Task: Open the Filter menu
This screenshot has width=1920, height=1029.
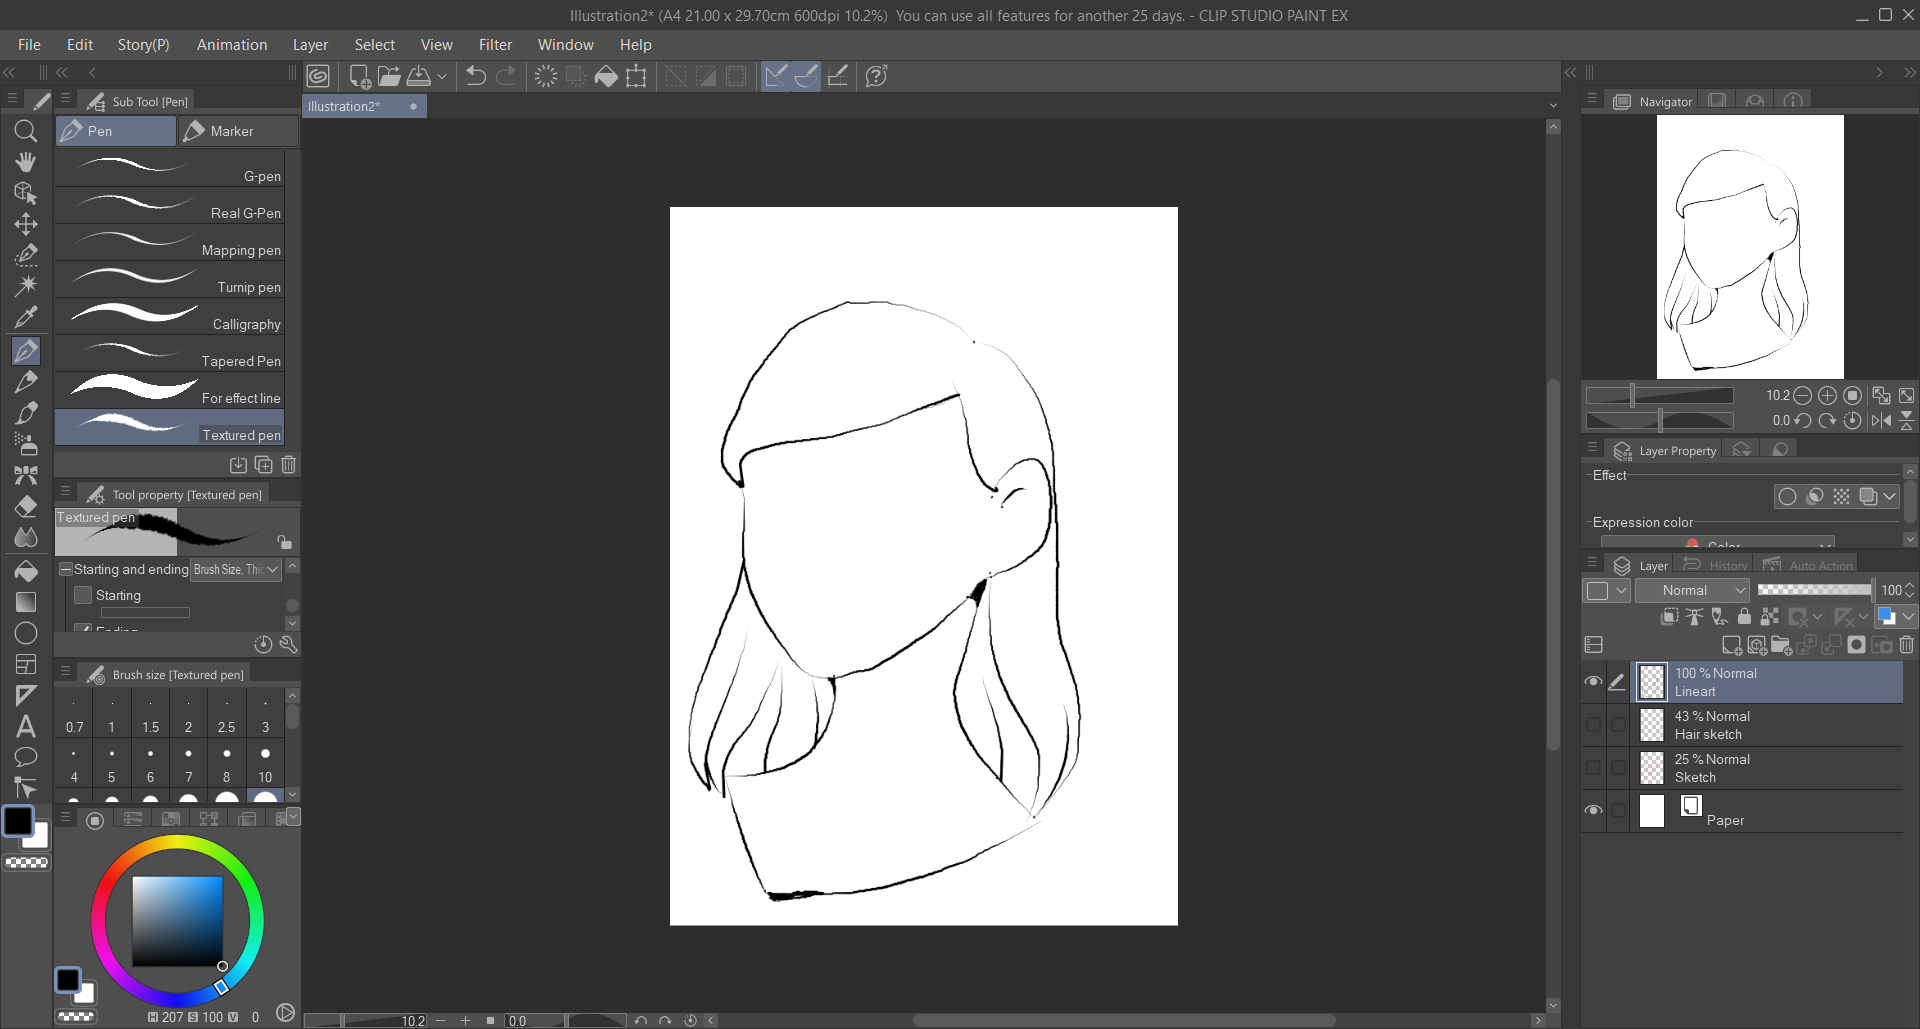Action: pos(495,45)
